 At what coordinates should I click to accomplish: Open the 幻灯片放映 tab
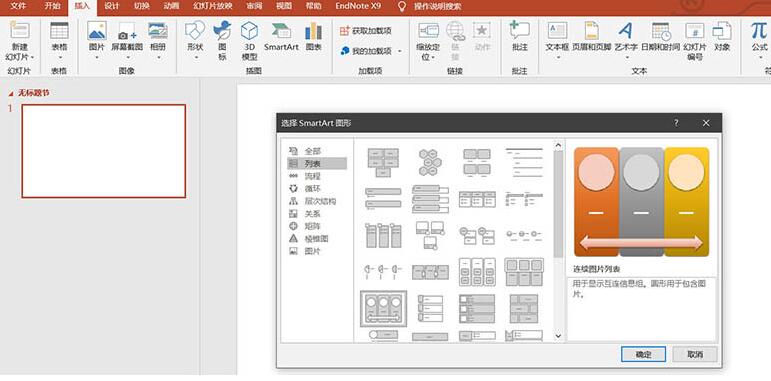coord(213,6)
